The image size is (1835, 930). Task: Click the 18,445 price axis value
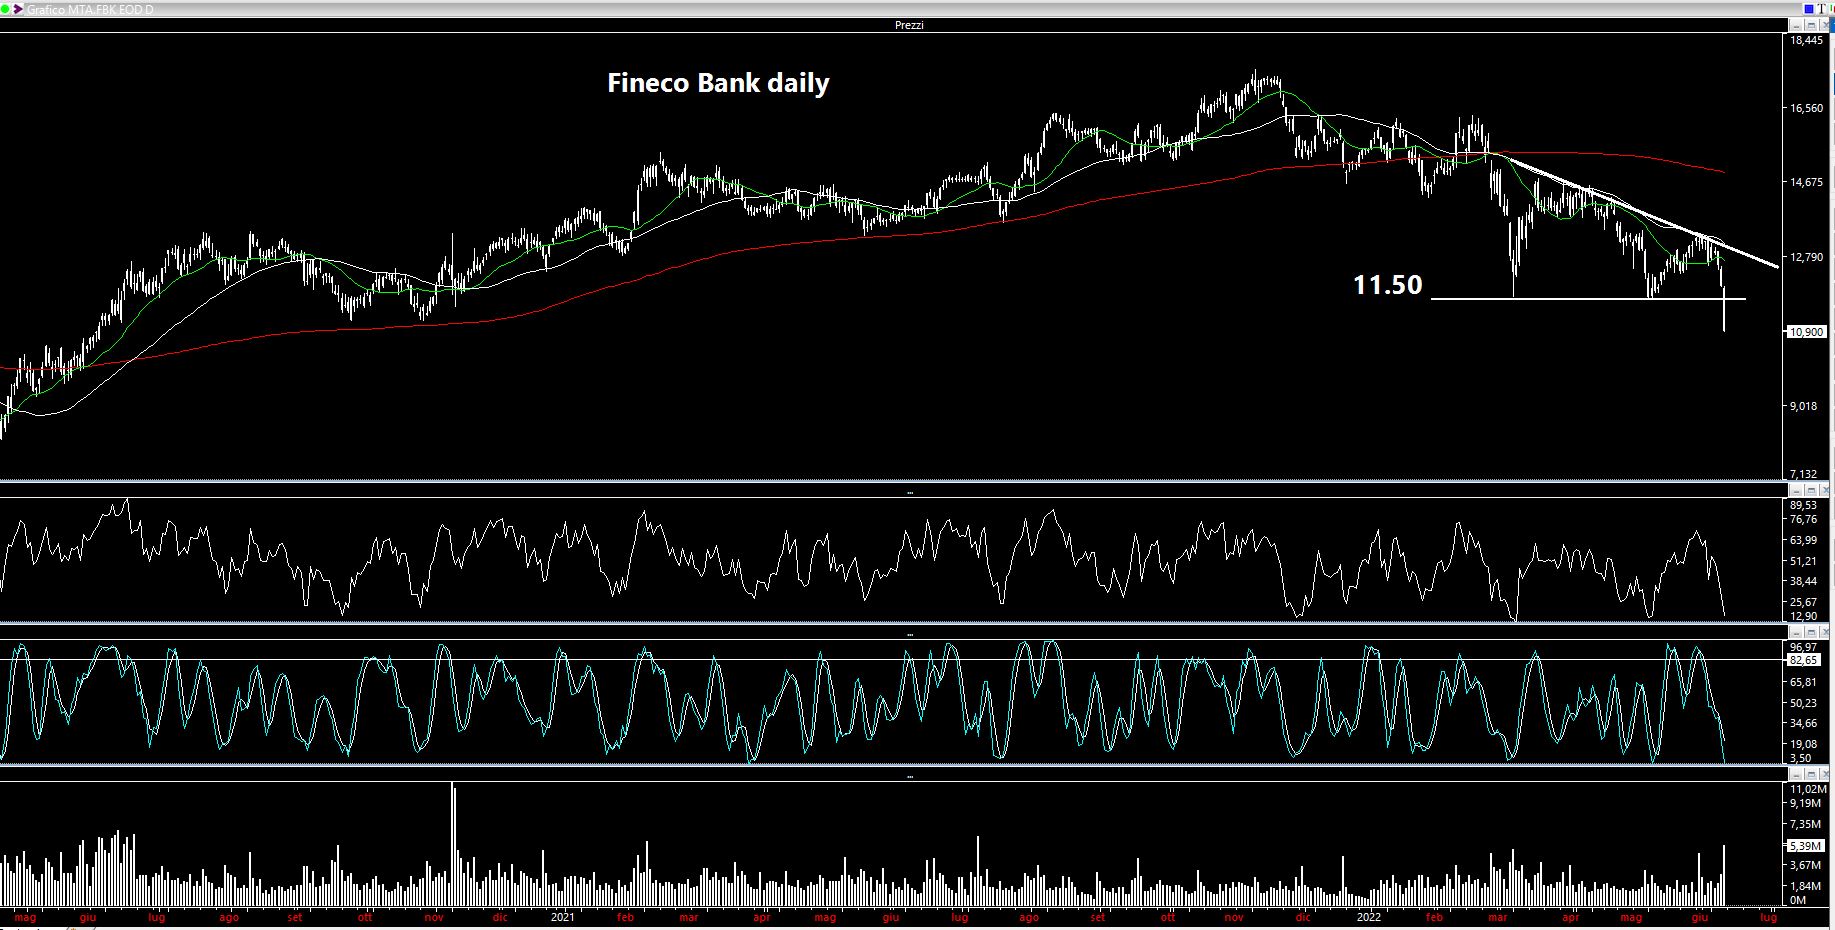1806,40
